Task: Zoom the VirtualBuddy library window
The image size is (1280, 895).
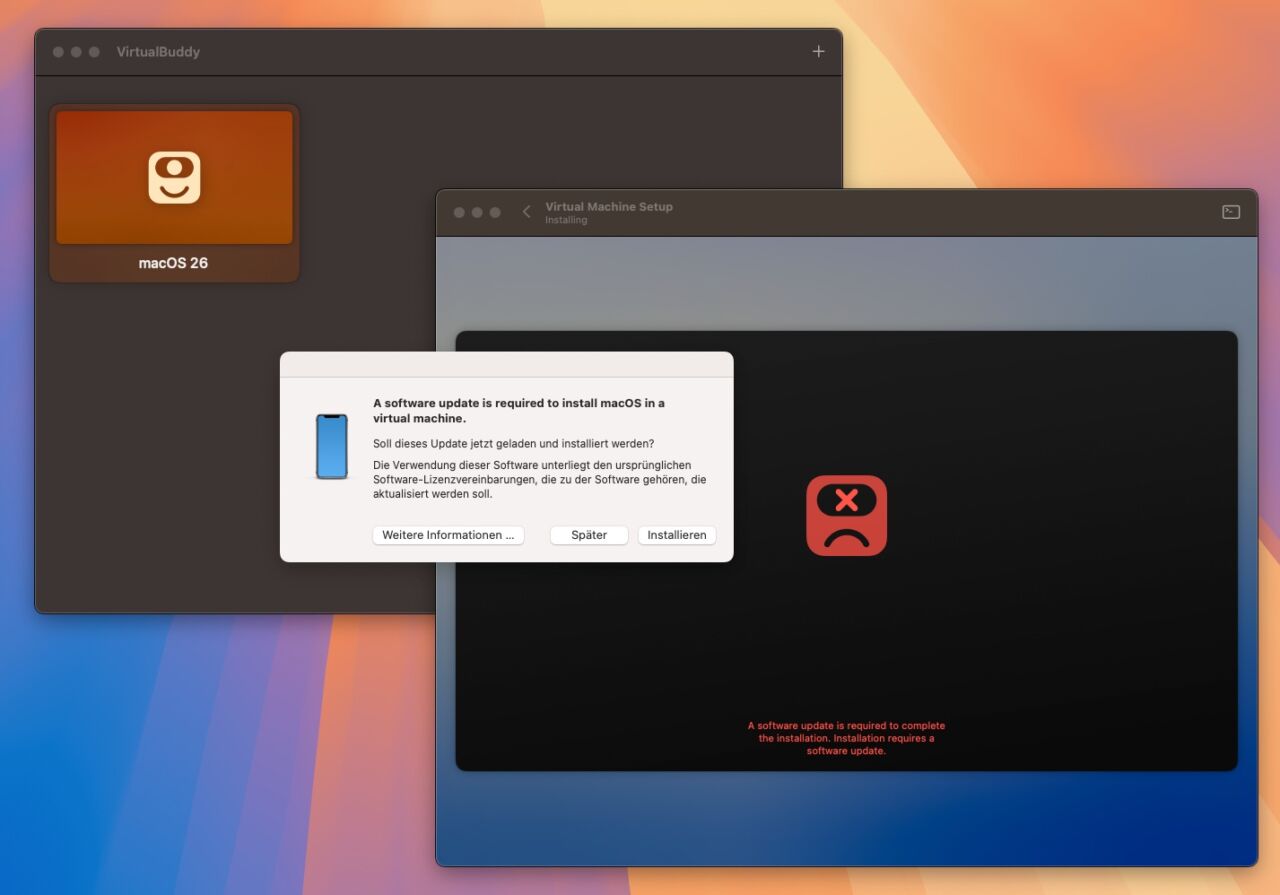Action: 94,52
